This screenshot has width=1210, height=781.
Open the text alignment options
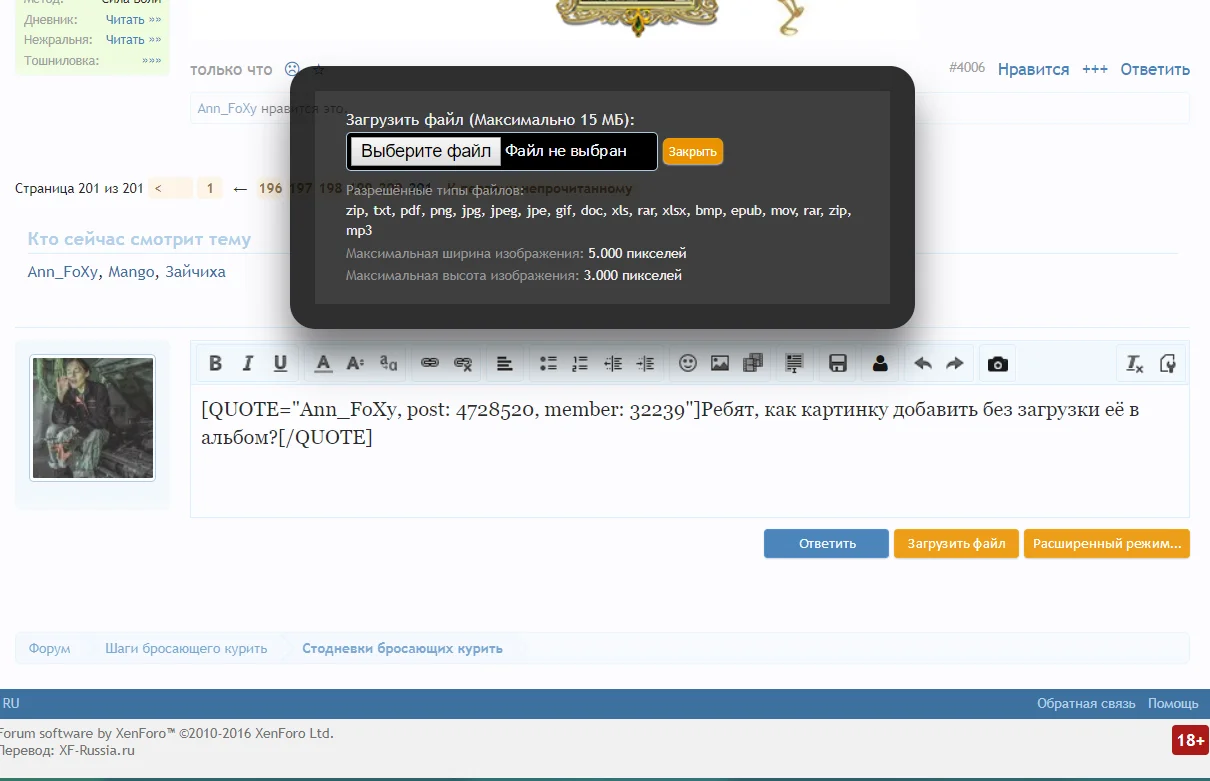[504, 363]
